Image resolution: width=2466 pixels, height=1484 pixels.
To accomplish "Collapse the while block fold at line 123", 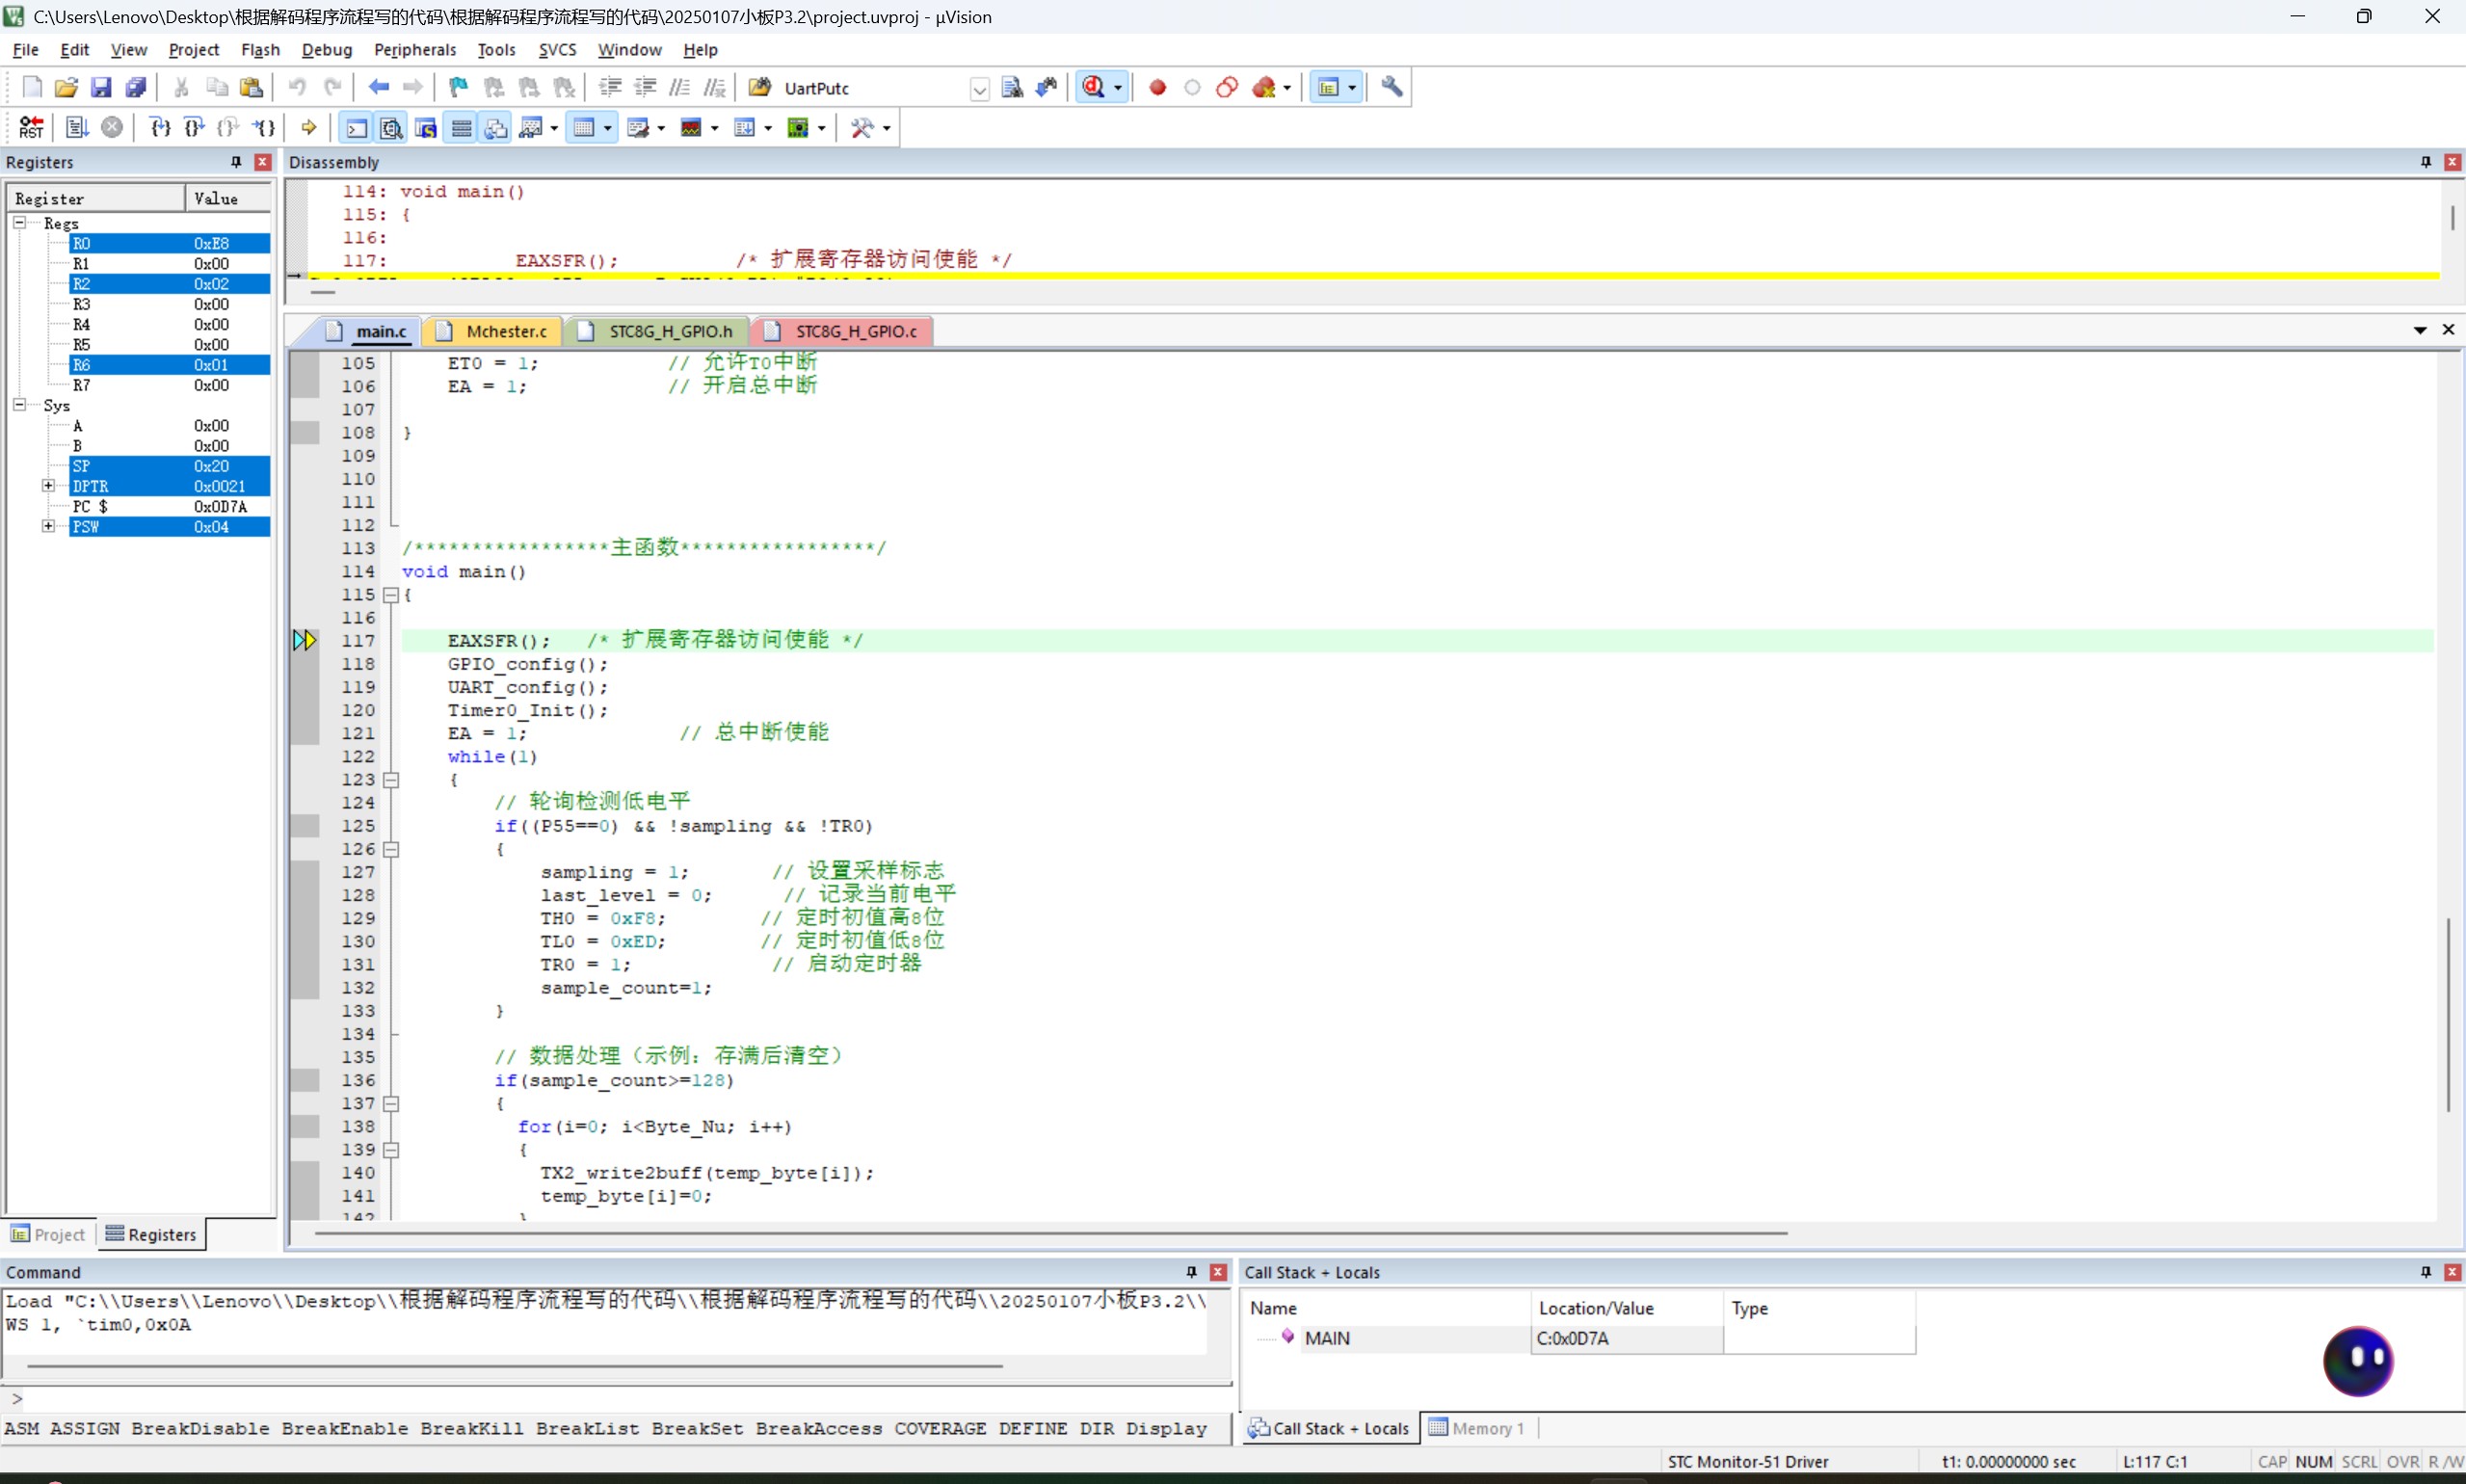I will click(391, 780).
